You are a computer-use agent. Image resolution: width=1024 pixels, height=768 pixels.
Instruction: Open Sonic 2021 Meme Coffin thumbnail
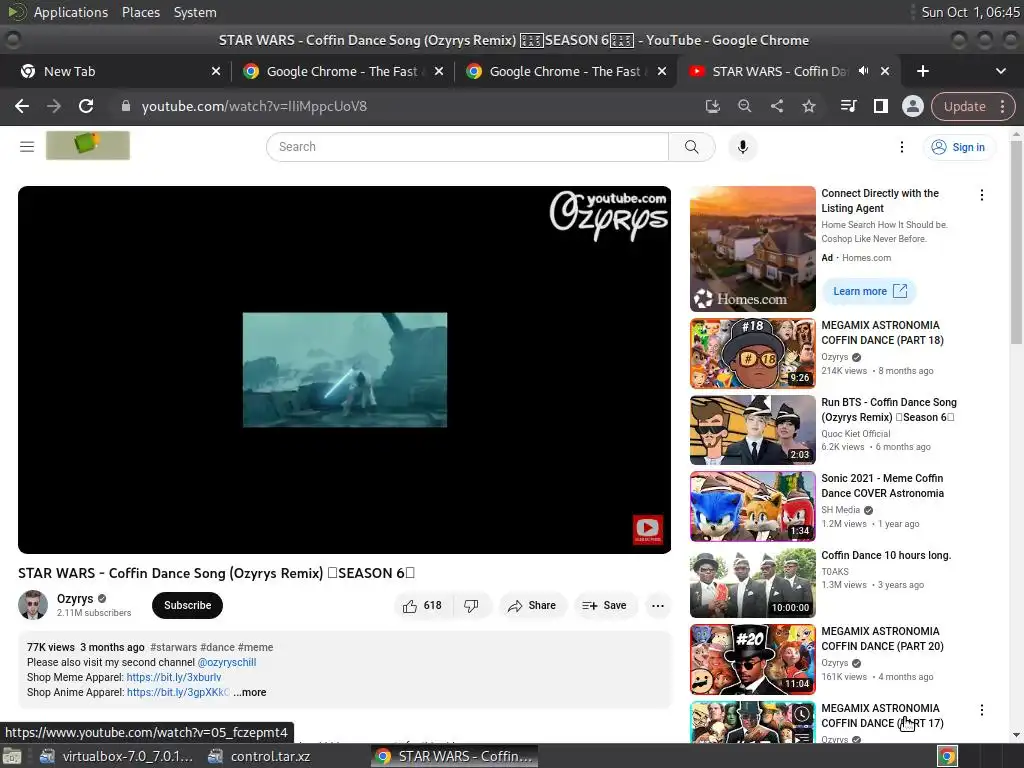click(752, 506)
